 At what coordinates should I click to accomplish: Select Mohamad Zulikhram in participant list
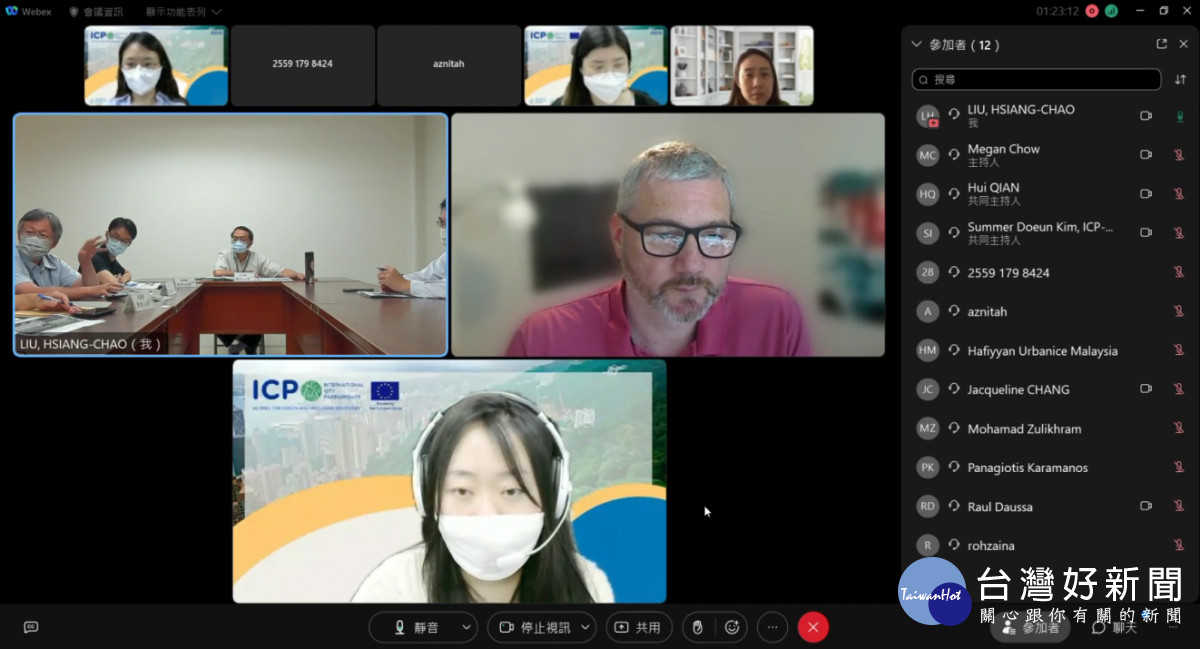coord(1049,428)
